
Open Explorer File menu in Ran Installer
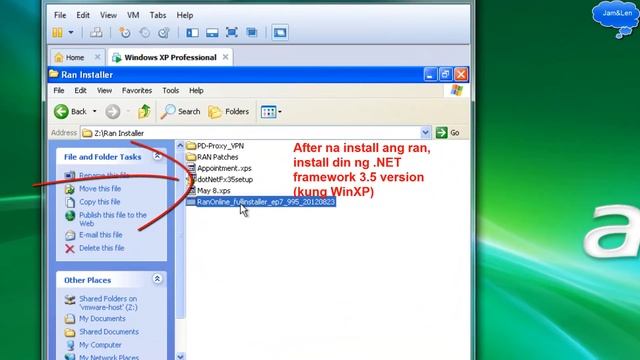click(59, 91)
